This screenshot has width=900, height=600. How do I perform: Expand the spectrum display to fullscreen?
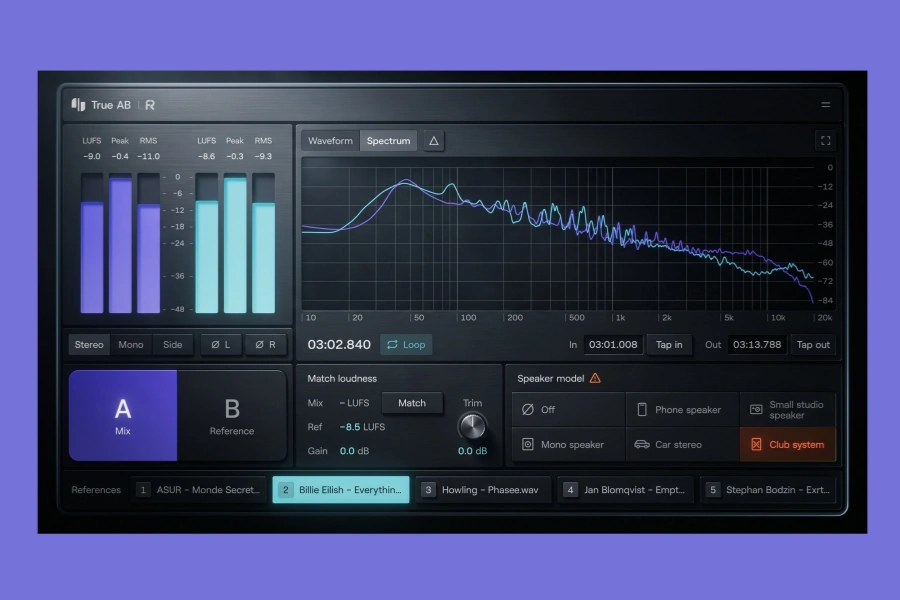(825, 141)
